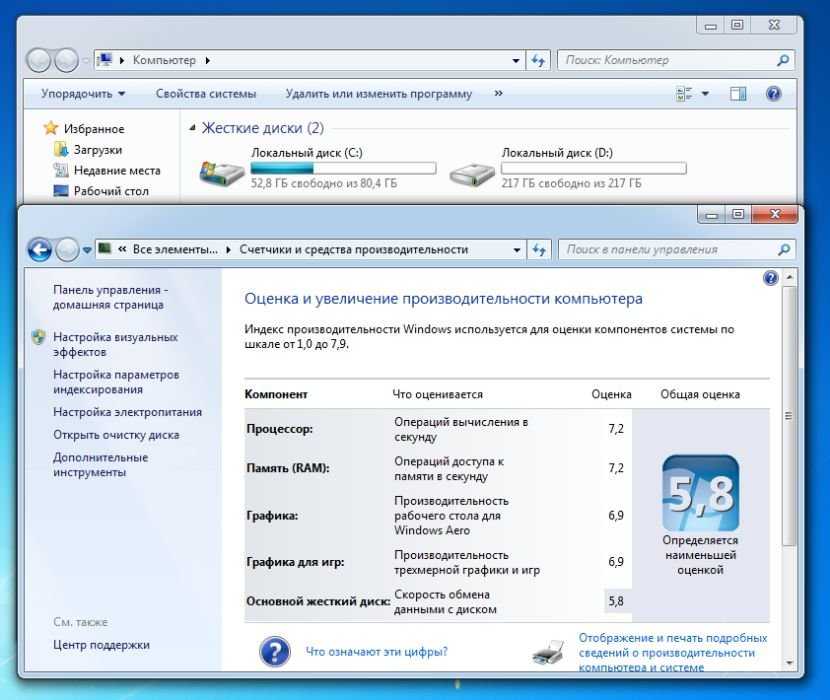830x700 pixels.
Task: Maximize the Computer window
Action: 737,24
